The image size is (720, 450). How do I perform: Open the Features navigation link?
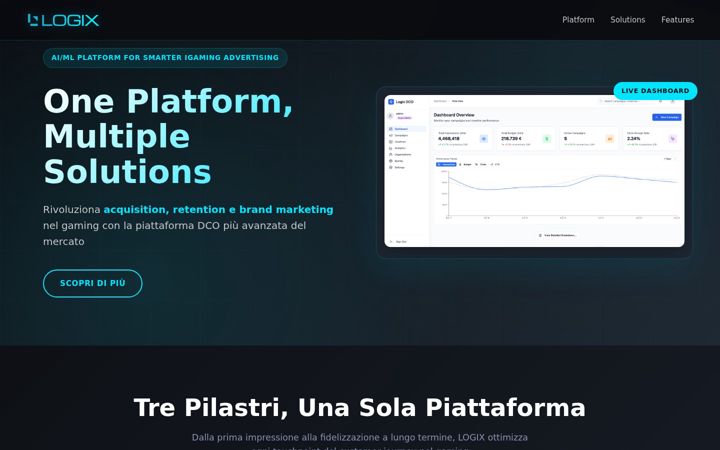point(677,20)
